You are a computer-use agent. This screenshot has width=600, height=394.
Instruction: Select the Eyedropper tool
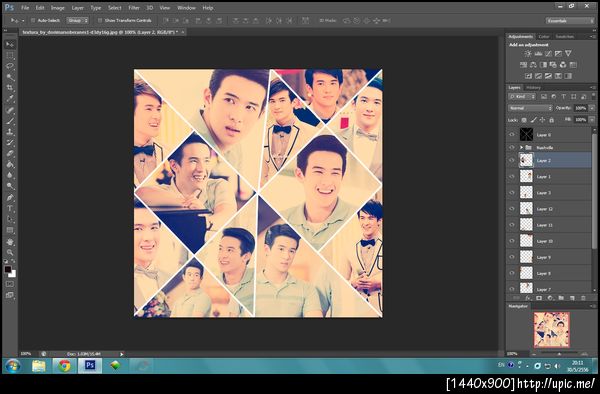point(10,99)
